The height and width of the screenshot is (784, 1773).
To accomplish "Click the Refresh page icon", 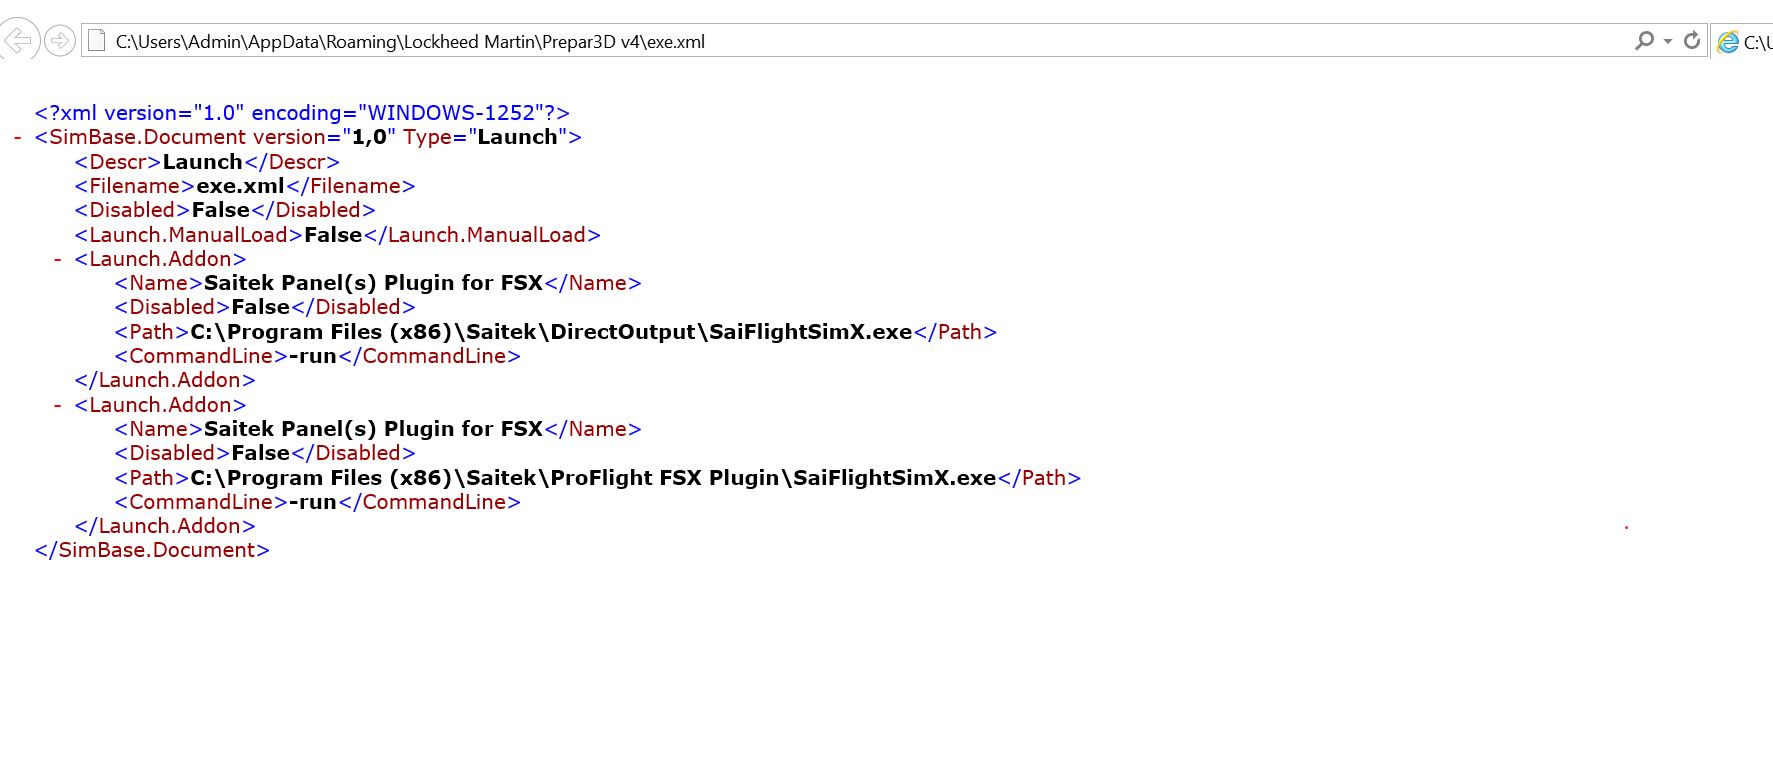I will click(1691, 41).
